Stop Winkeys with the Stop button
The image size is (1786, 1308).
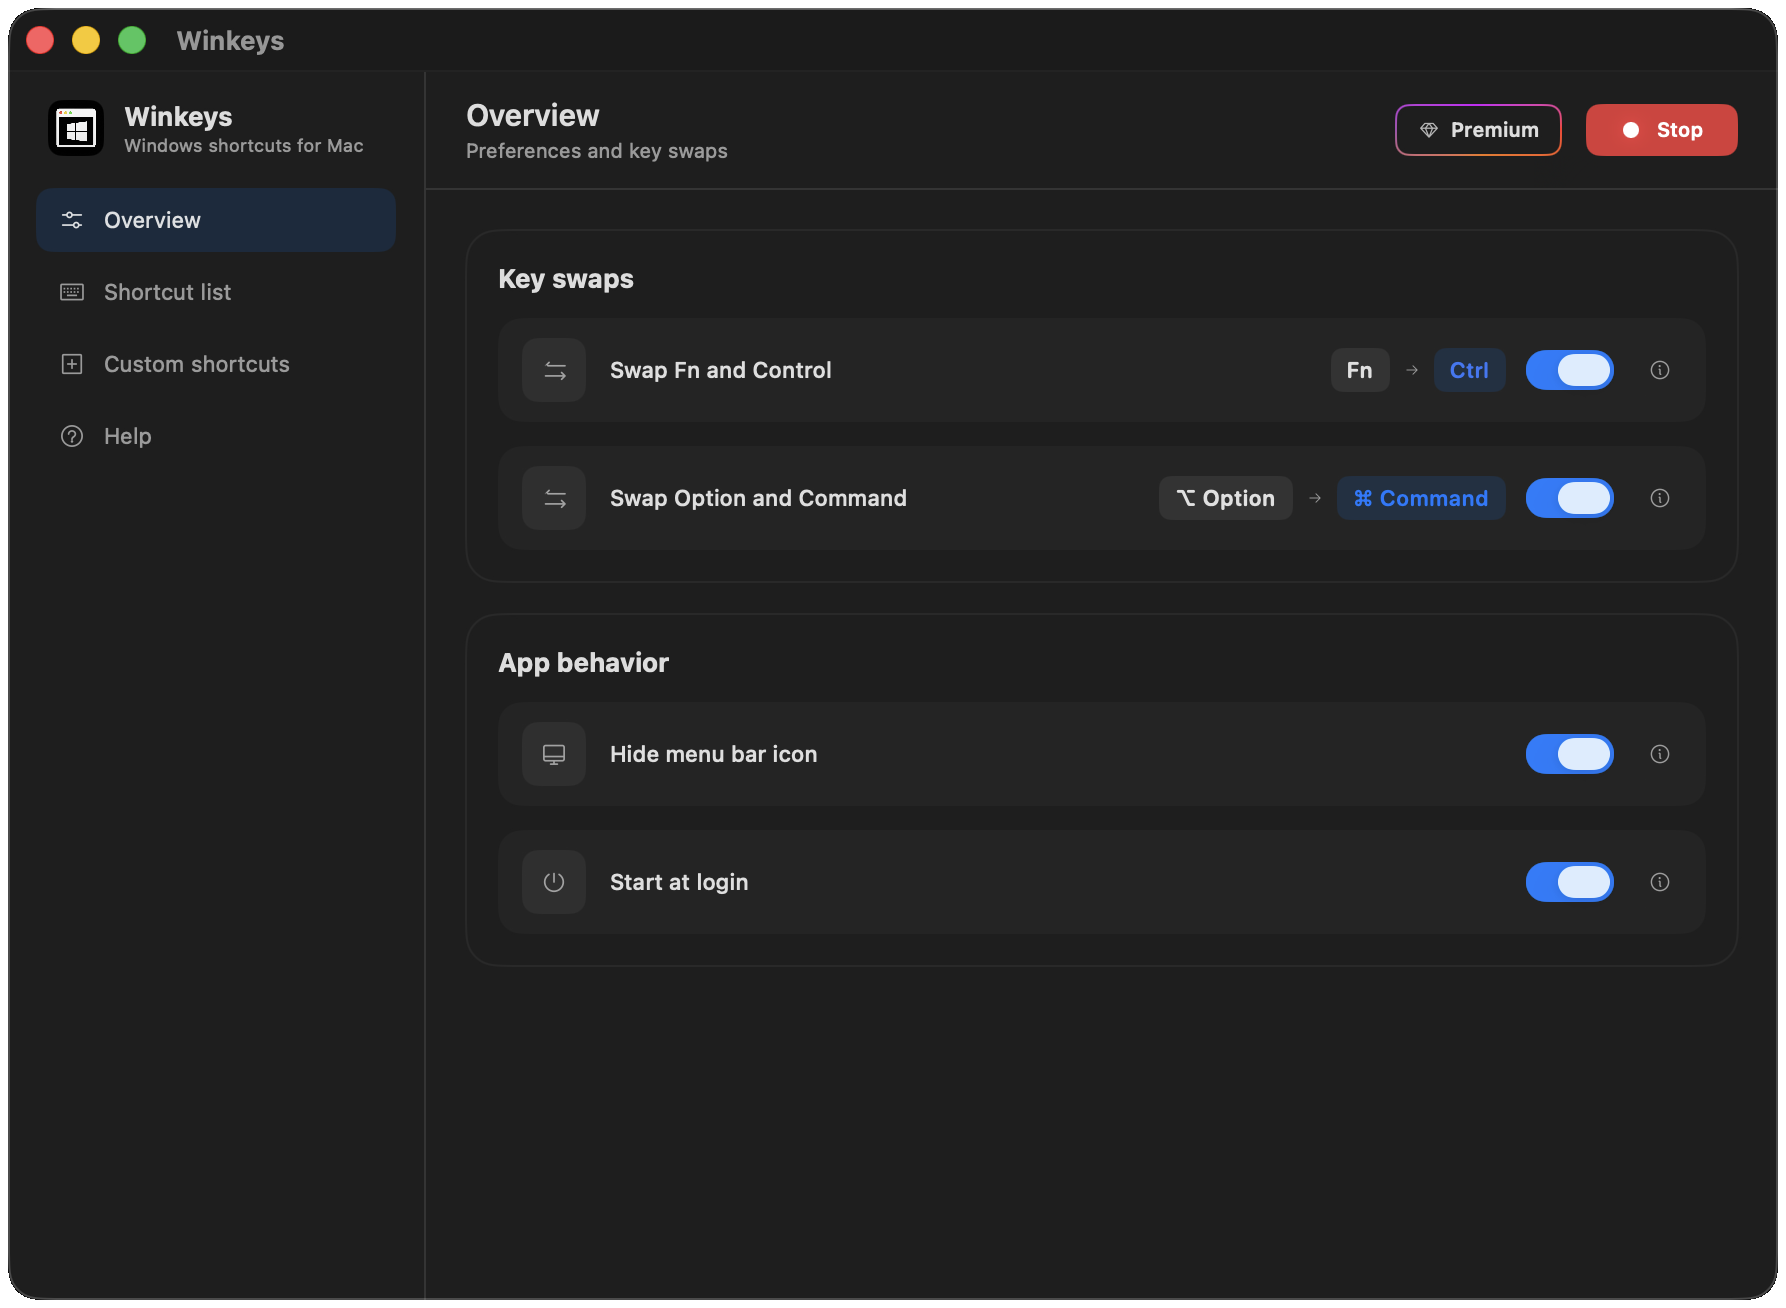point(1662,130)
